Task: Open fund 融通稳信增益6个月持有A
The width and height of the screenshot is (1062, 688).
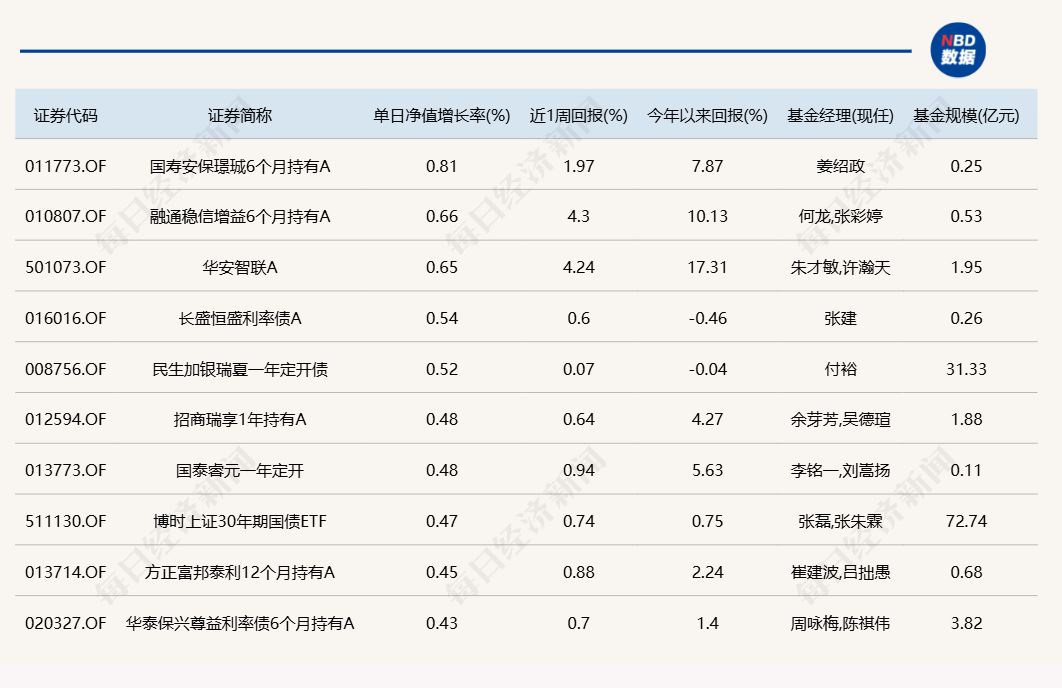Action: point(240,217)
